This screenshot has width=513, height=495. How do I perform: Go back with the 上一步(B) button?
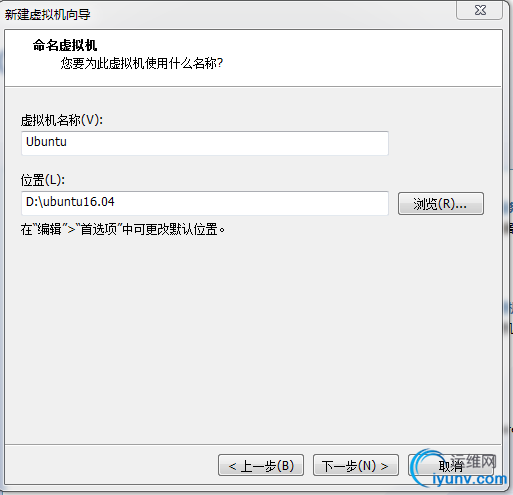point(261,465)
